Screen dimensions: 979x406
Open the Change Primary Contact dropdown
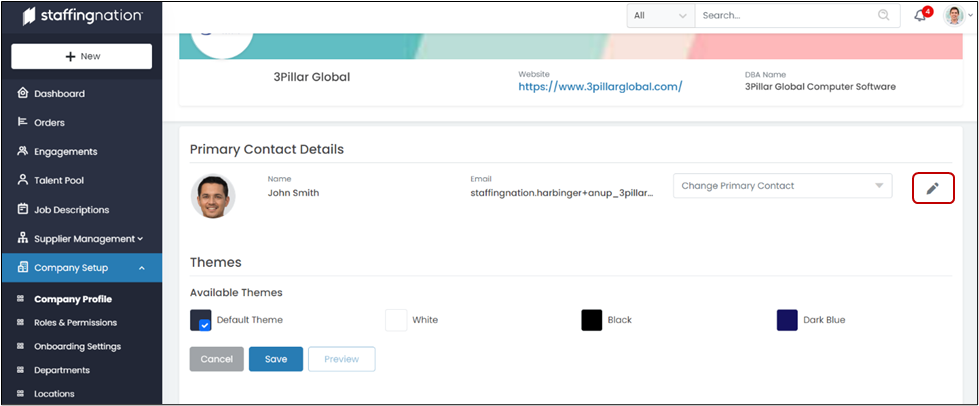(782, 186)
